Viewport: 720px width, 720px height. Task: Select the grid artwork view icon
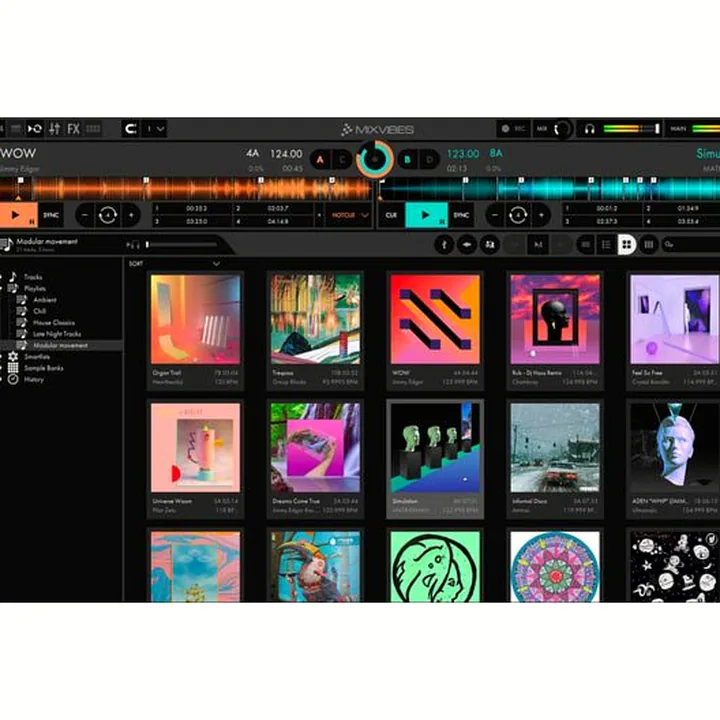coord(627,245)
